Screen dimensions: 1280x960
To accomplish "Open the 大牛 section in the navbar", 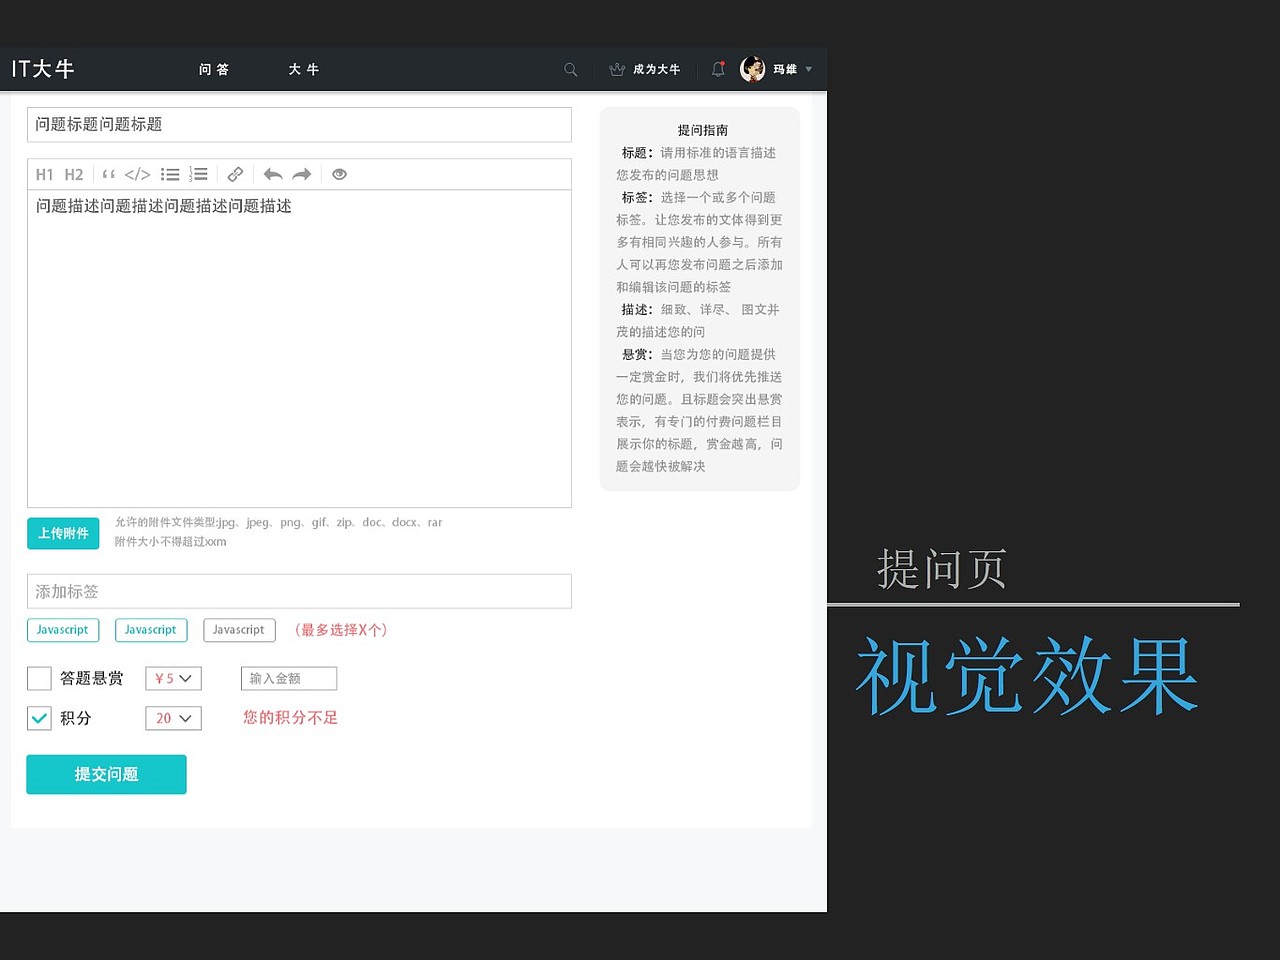I will 302,69.
